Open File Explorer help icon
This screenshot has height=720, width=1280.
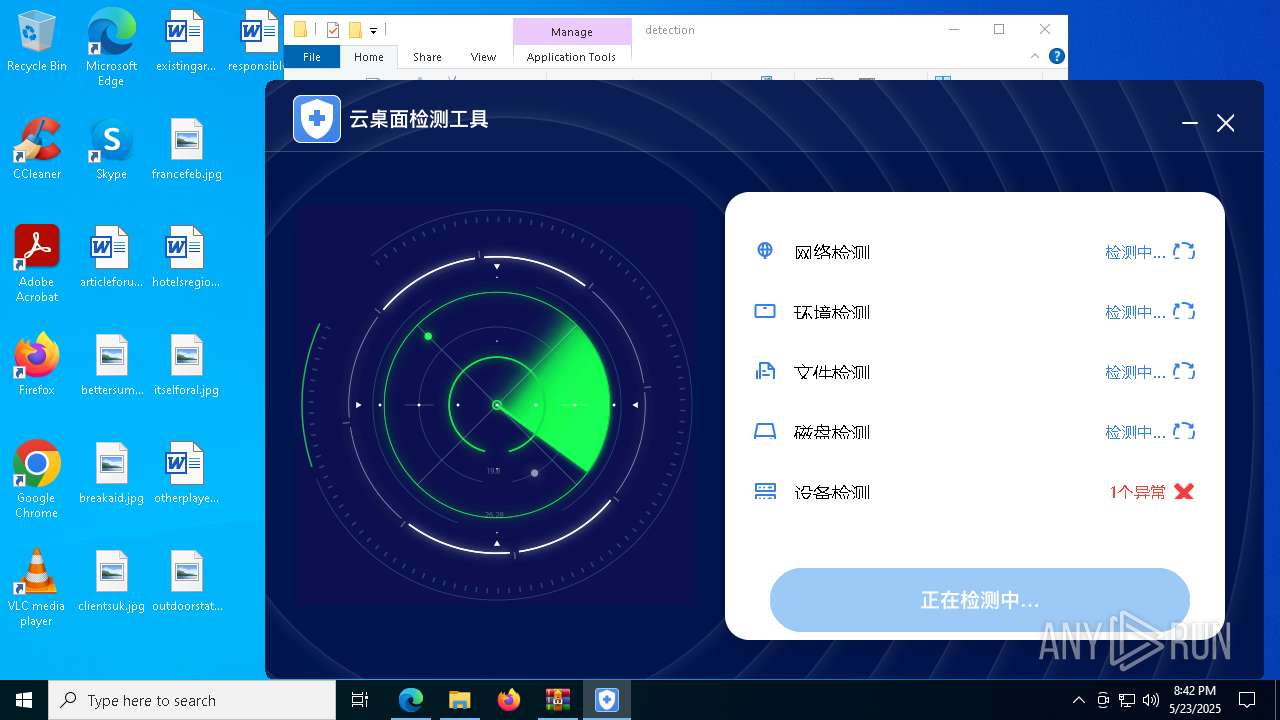point(1056,56)
